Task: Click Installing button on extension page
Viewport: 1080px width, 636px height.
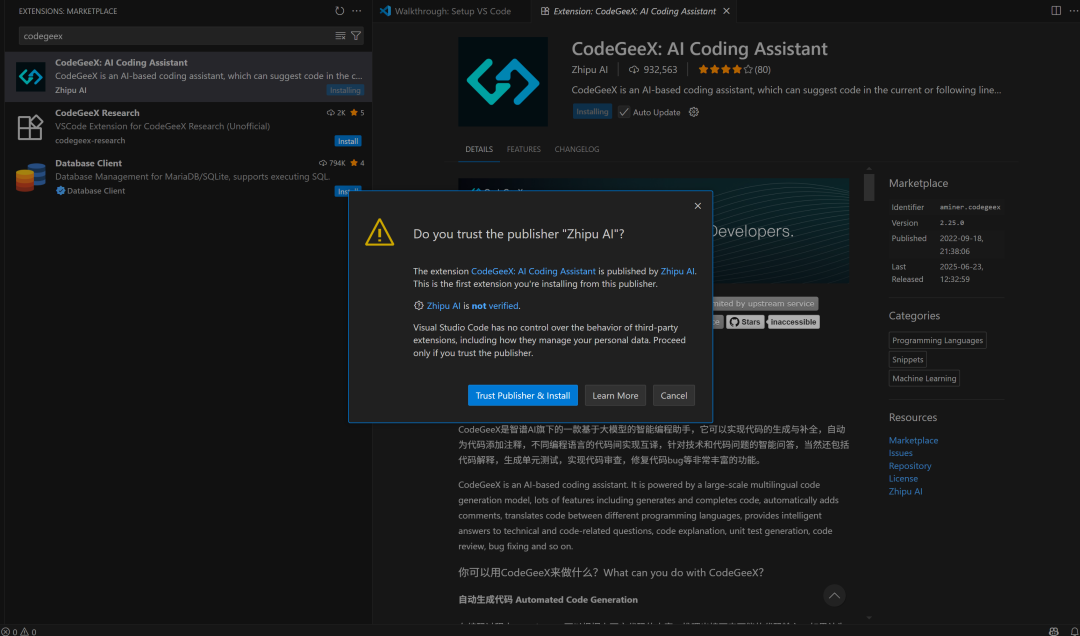Action: 592,112
